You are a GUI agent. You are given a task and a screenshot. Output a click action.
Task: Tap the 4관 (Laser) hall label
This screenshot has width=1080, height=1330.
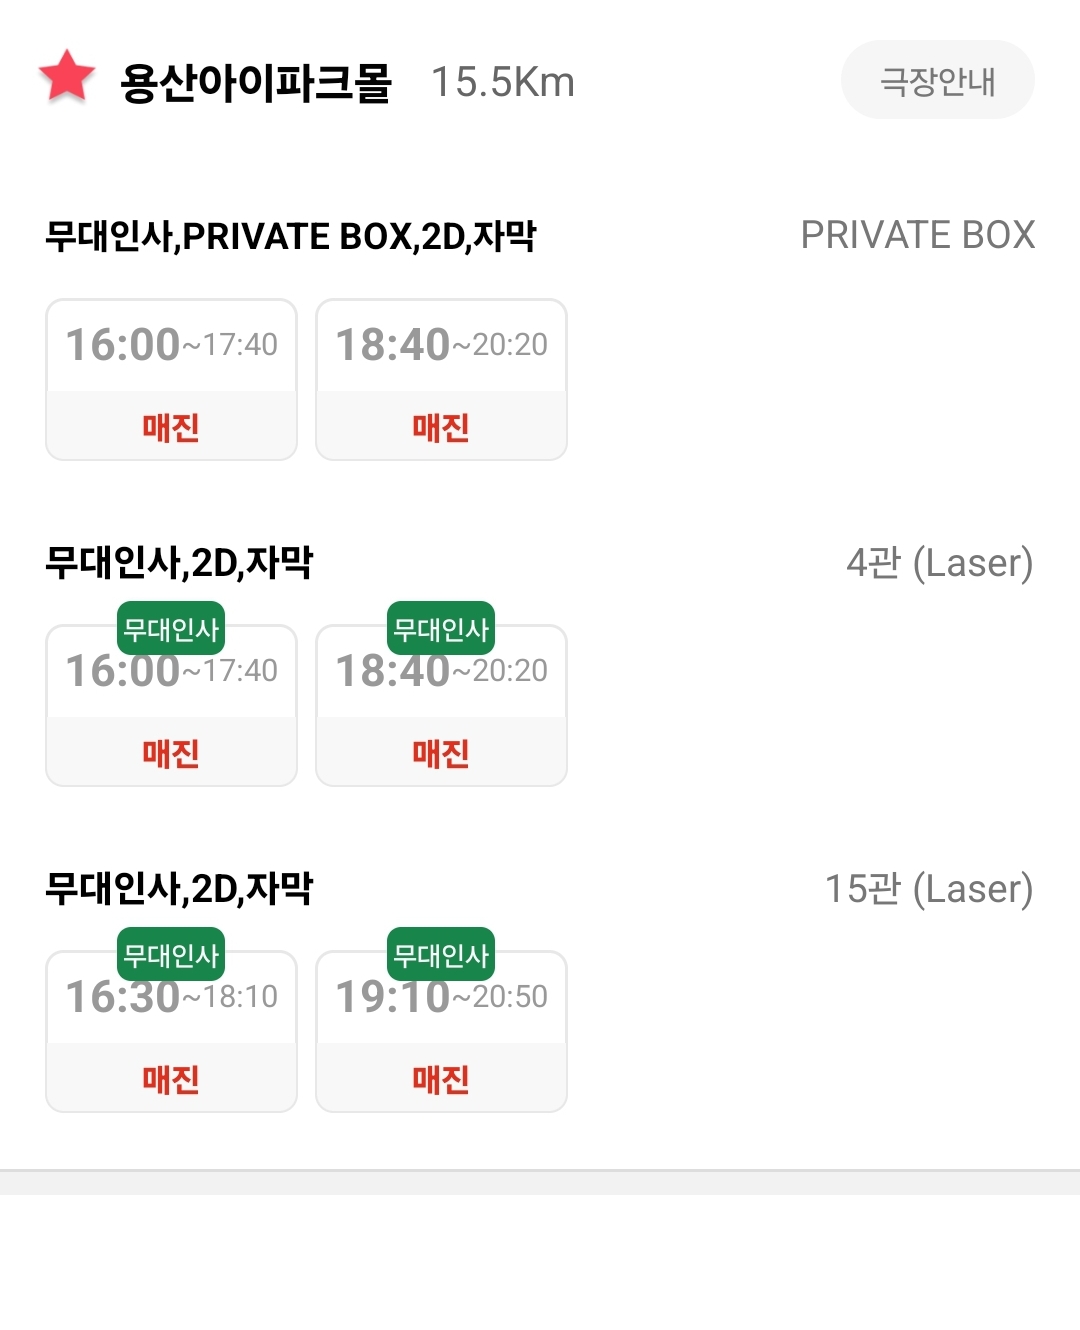click(939, 562)
